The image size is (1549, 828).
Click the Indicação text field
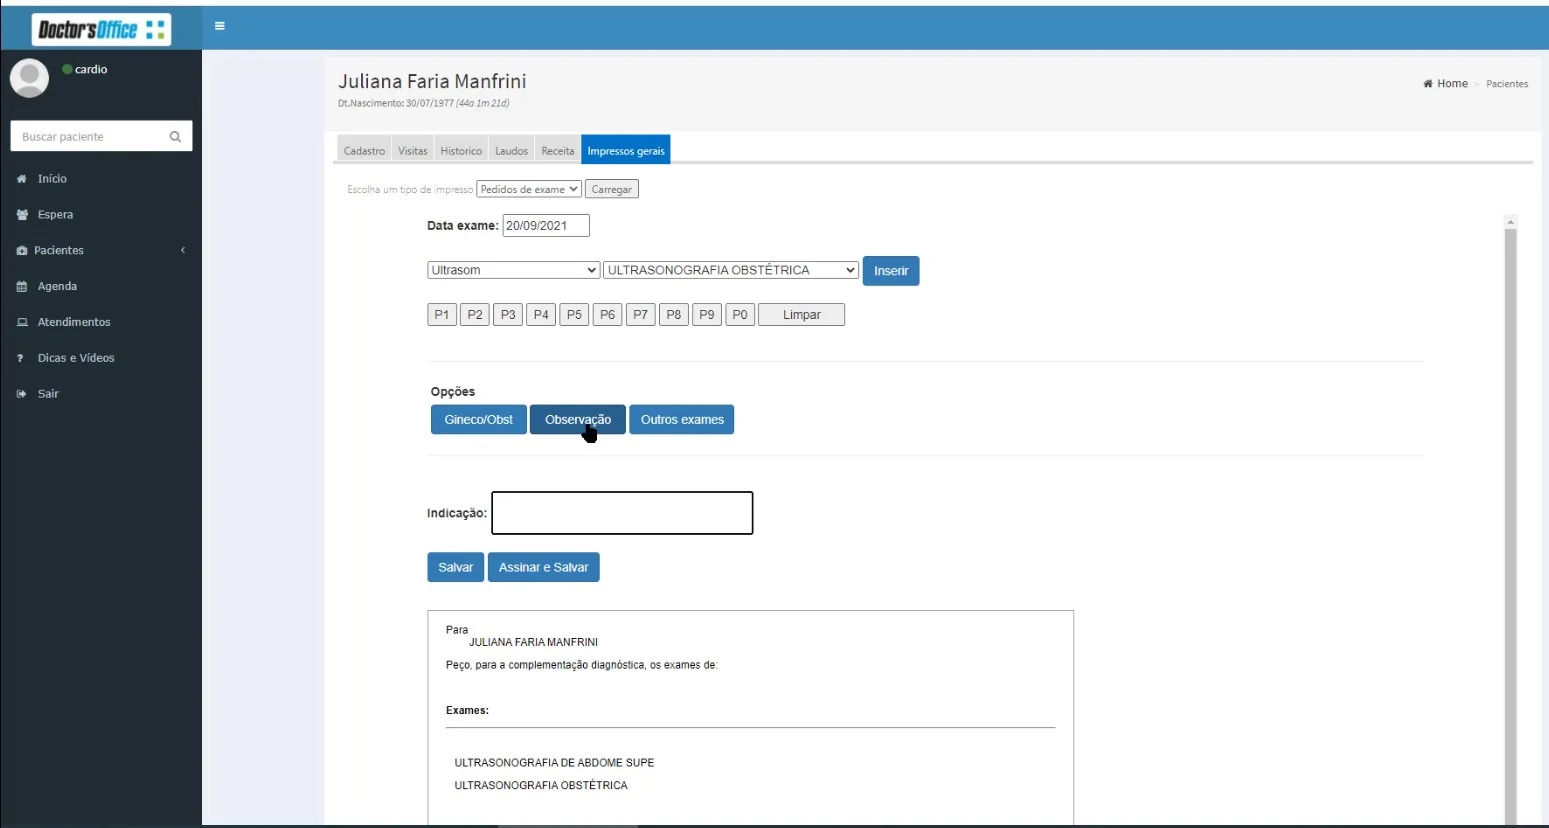(622, 513)
